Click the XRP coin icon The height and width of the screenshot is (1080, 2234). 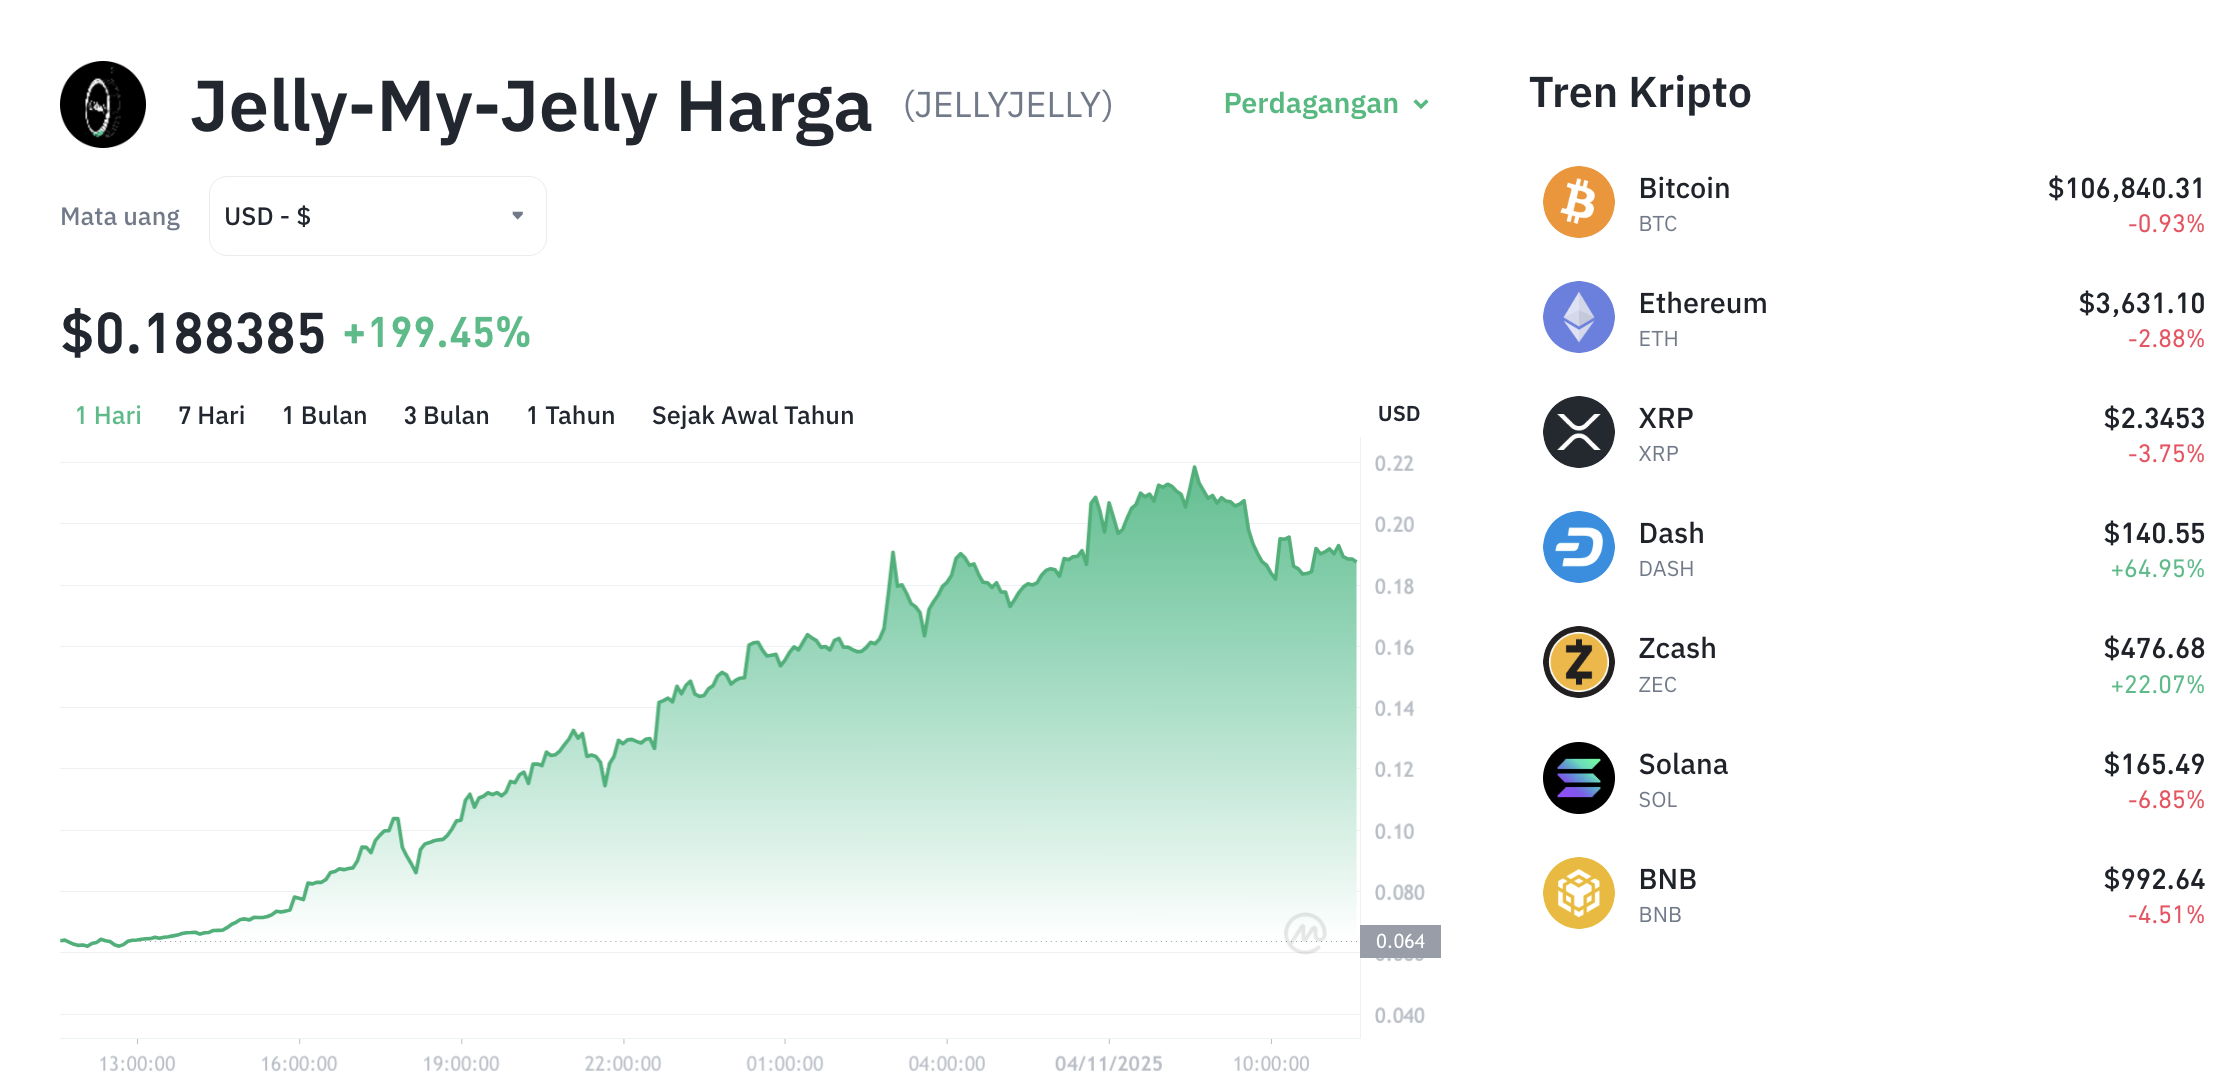point(1578,431)
